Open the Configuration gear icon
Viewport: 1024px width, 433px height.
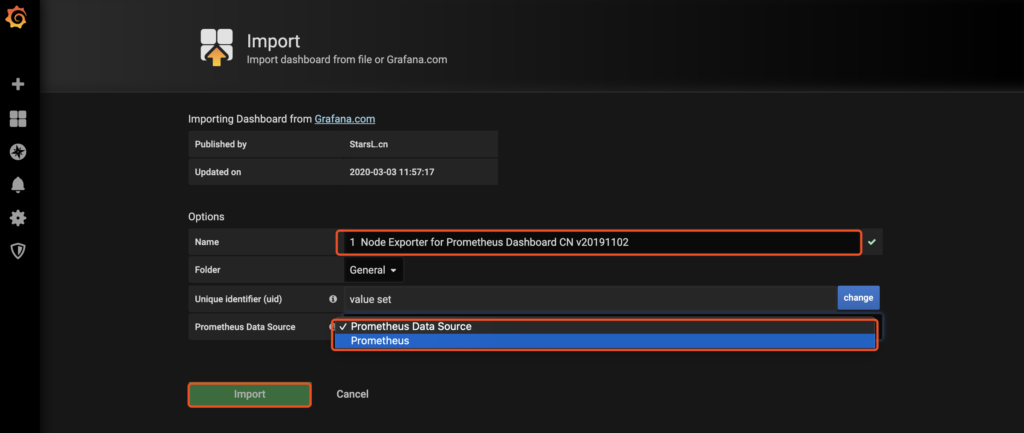pyautogui.click(x=18, y=218)
